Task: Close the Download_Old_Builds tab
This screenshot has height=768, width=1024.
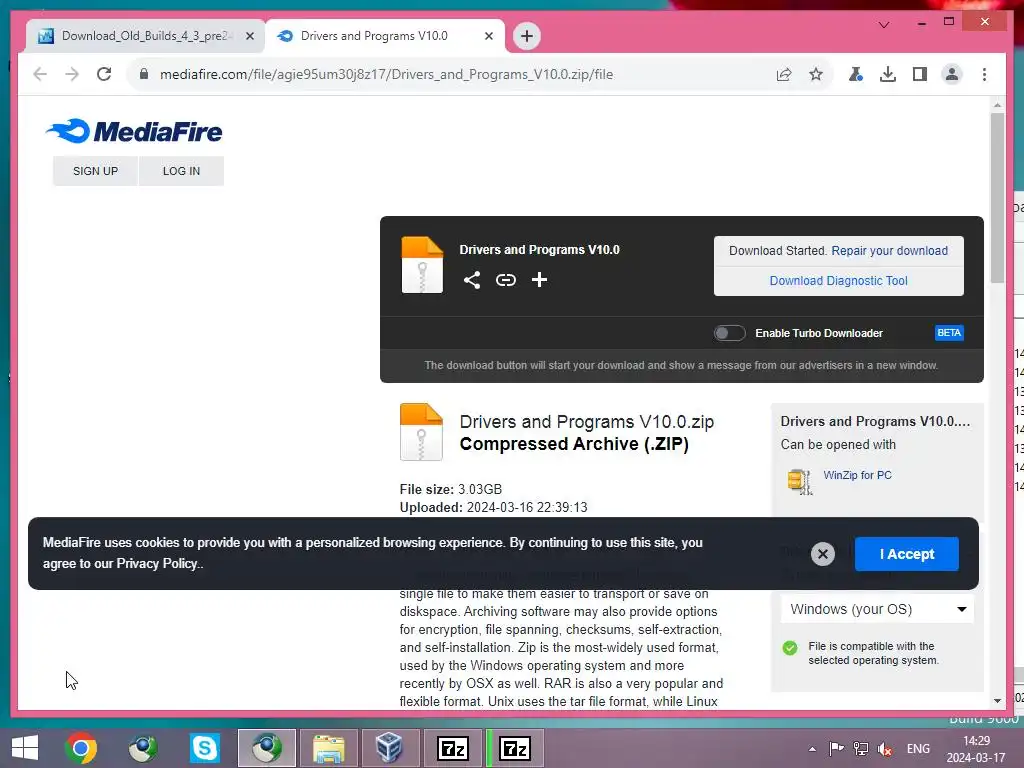Action: pyautogui.click(x=249, y=36)
